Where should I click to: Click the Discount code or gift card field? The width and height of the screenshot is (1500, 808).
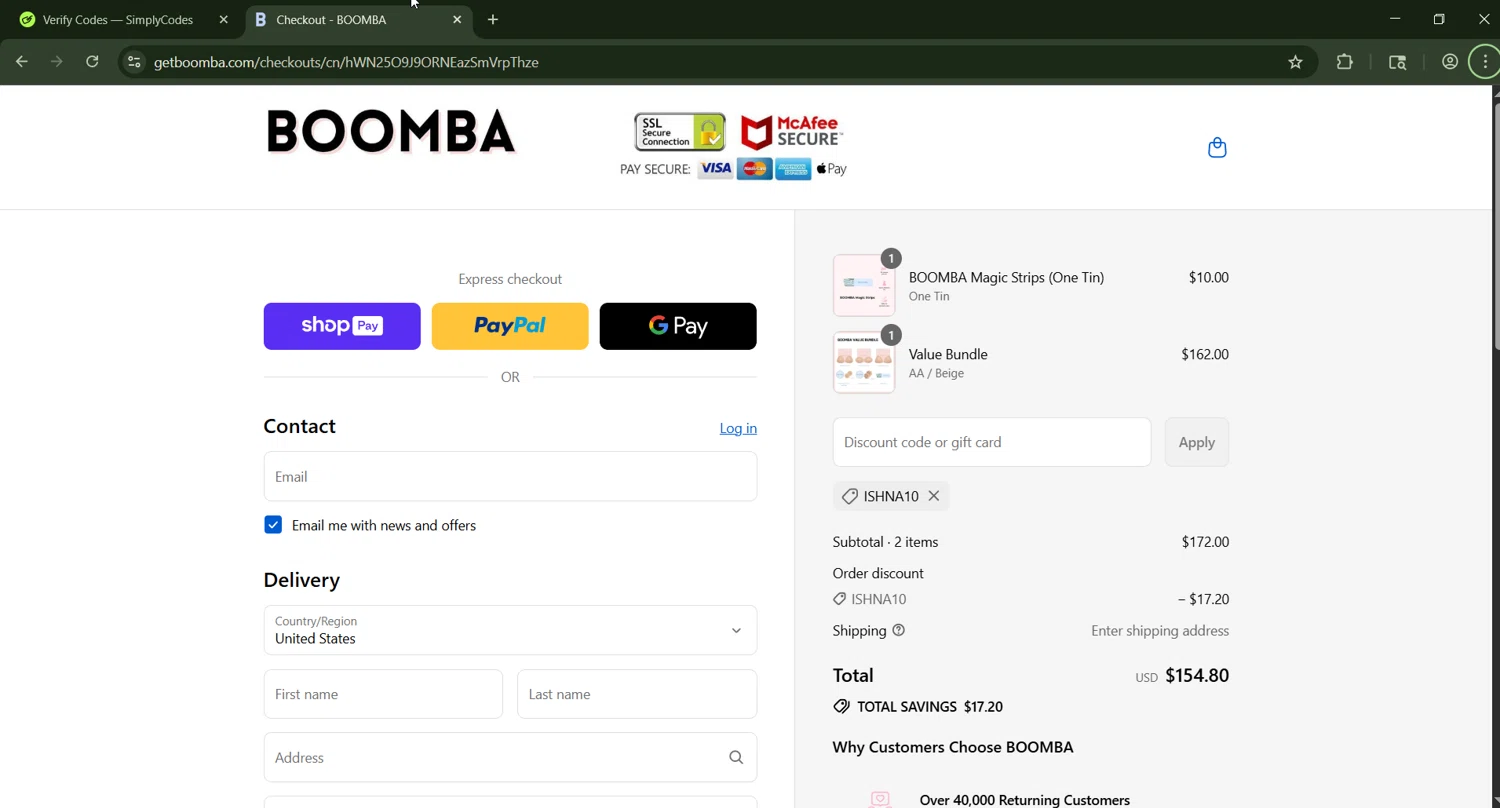(992, 442)
